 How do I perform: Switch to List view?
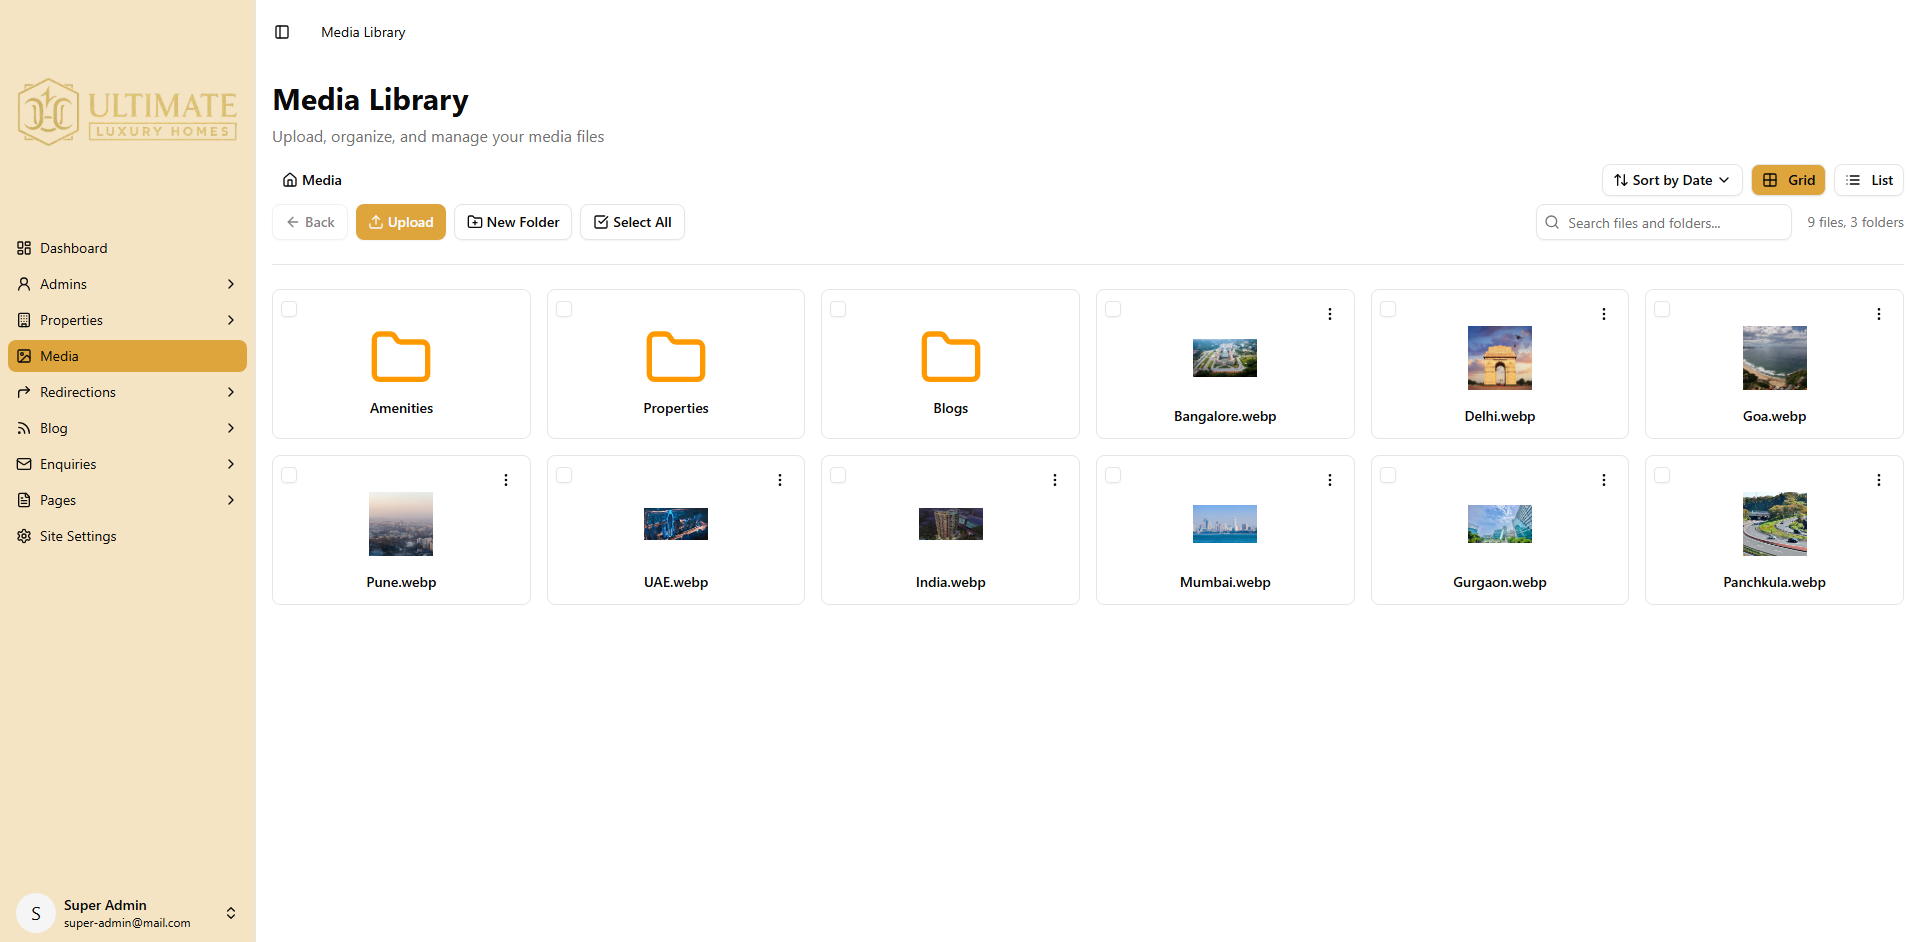(x=1868, y=180)
